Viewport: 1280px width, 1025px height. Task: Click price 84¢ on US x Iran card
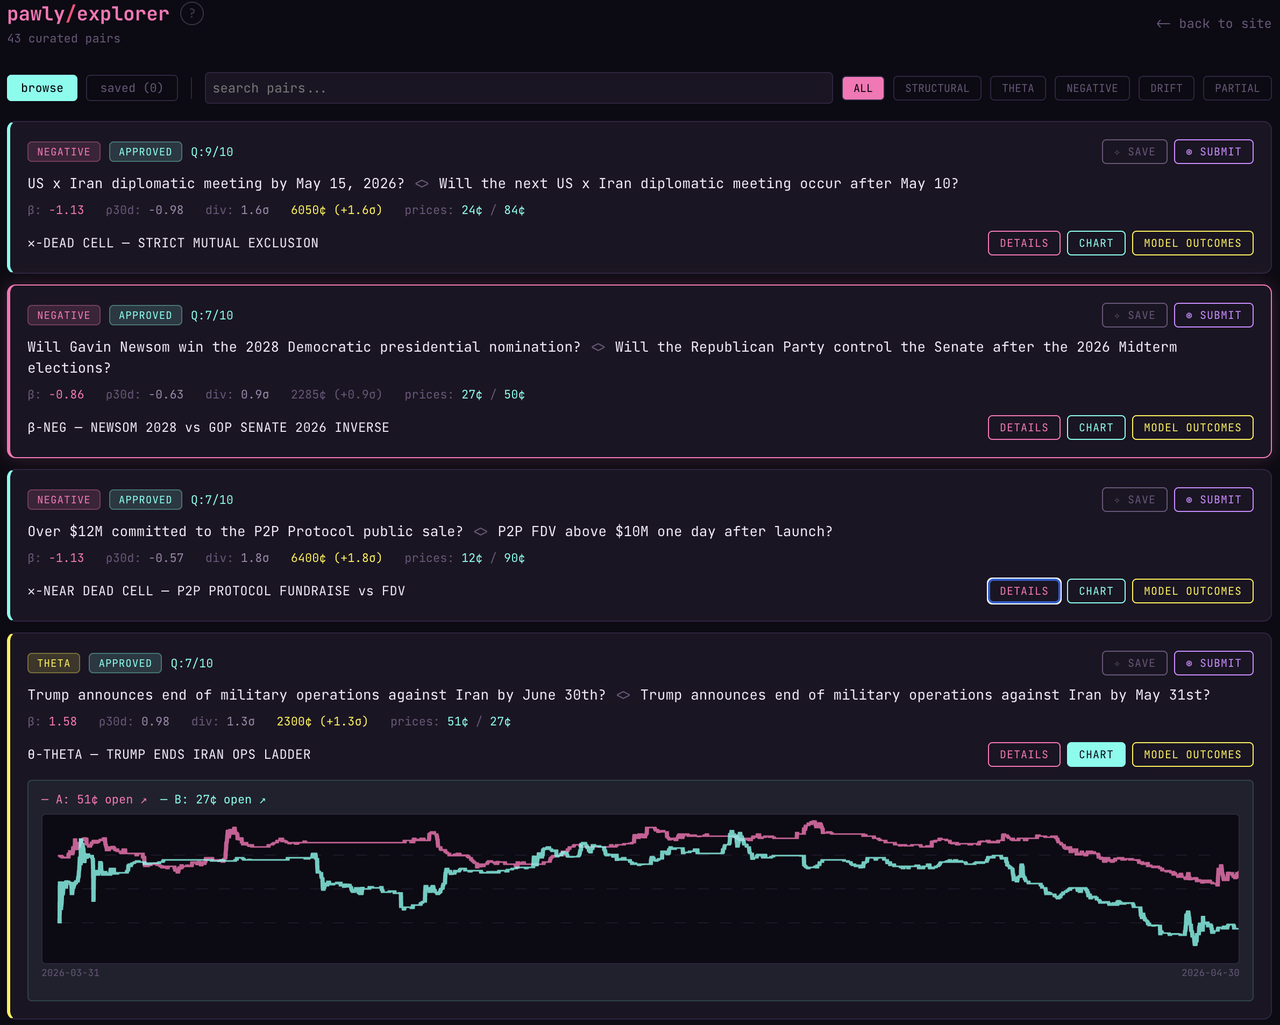point(515,210)
